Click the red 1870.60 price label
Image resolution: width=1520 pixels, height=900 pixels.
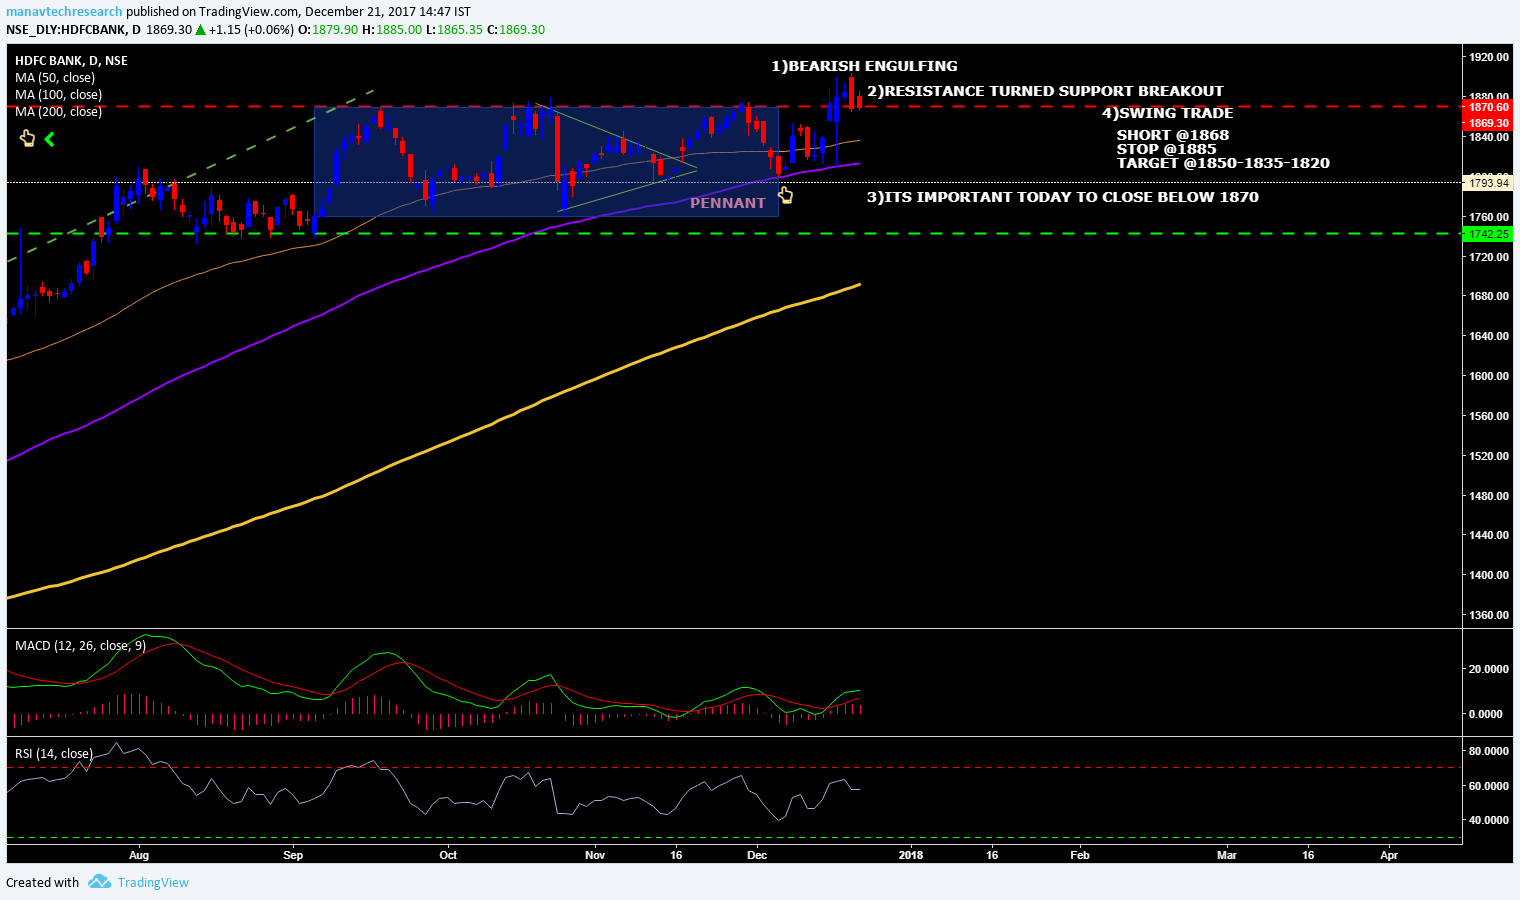click(1488, 107)
